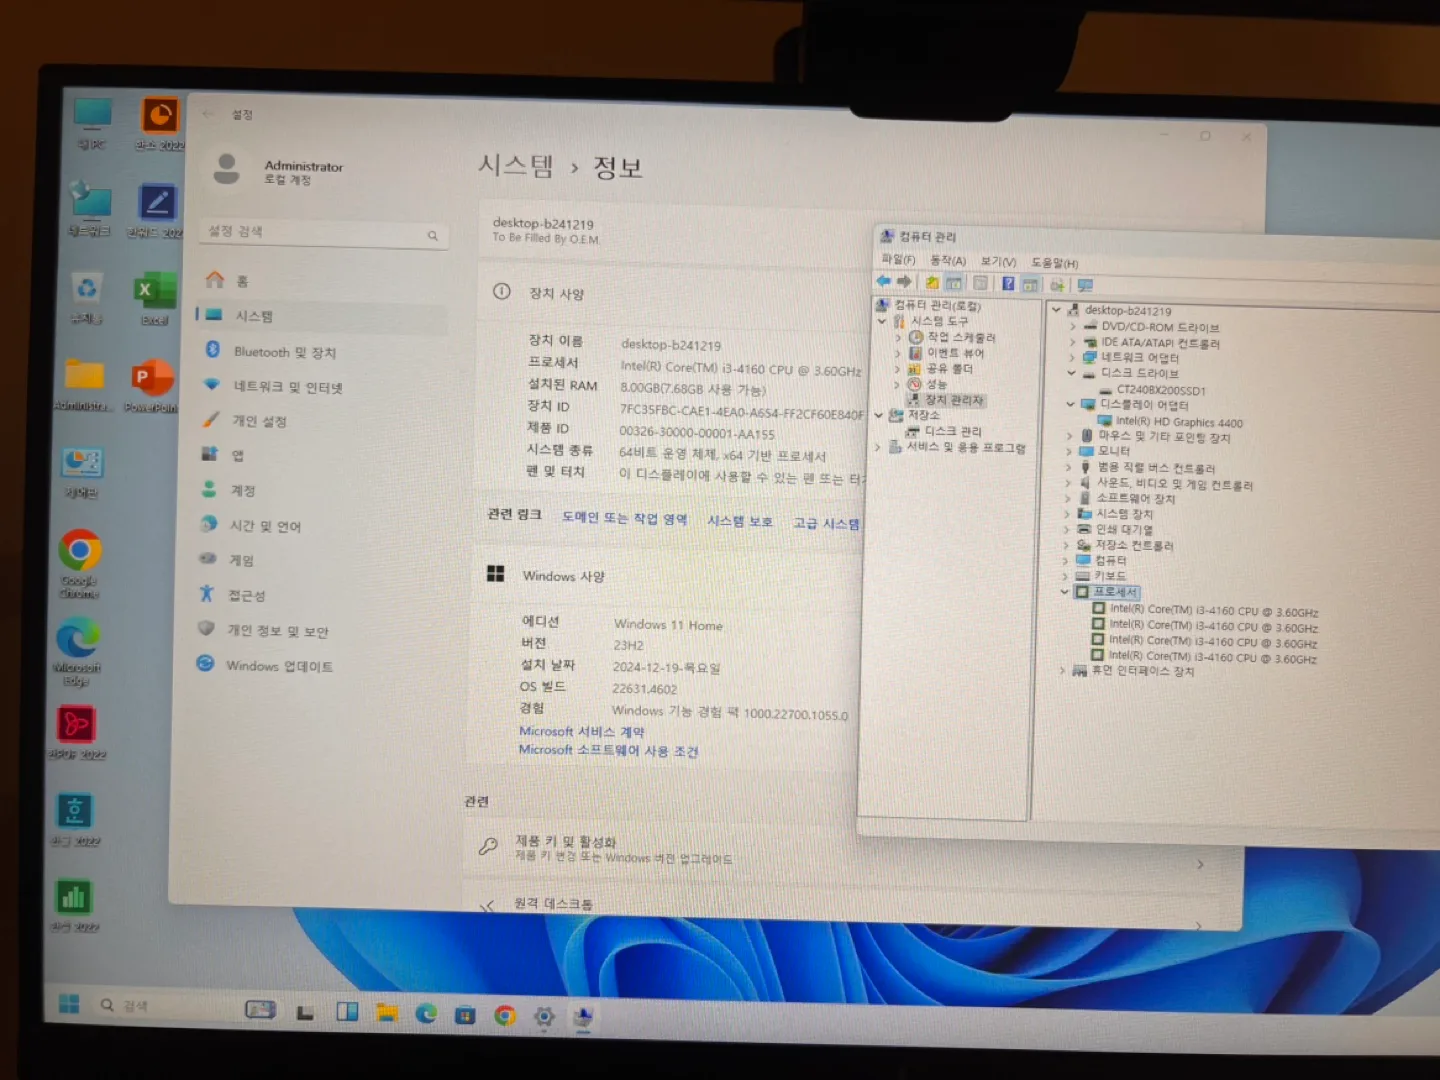The image size is (1440, 1080).
Task: Open Microsoft 소프트웨어 사용 조건 link
Action: 608,750
